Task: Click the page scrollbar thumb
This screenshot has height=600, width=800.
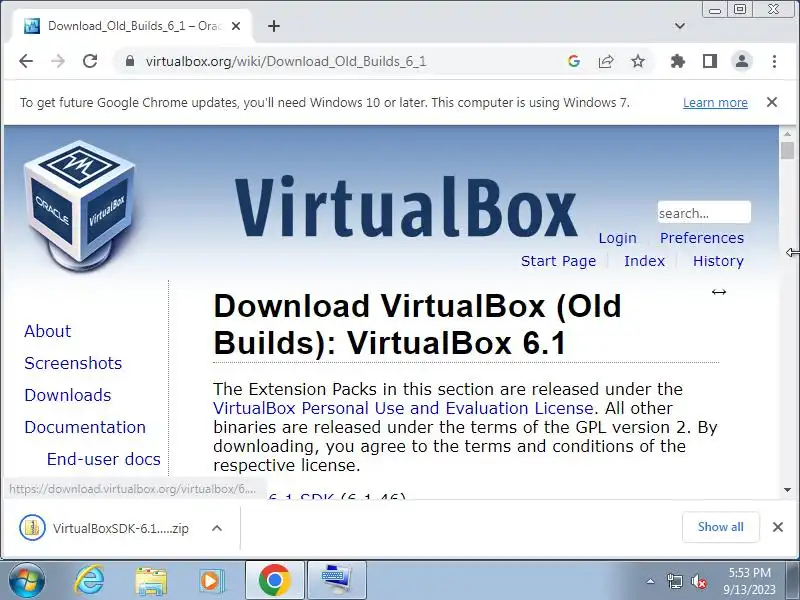Action: coord(787,151)
